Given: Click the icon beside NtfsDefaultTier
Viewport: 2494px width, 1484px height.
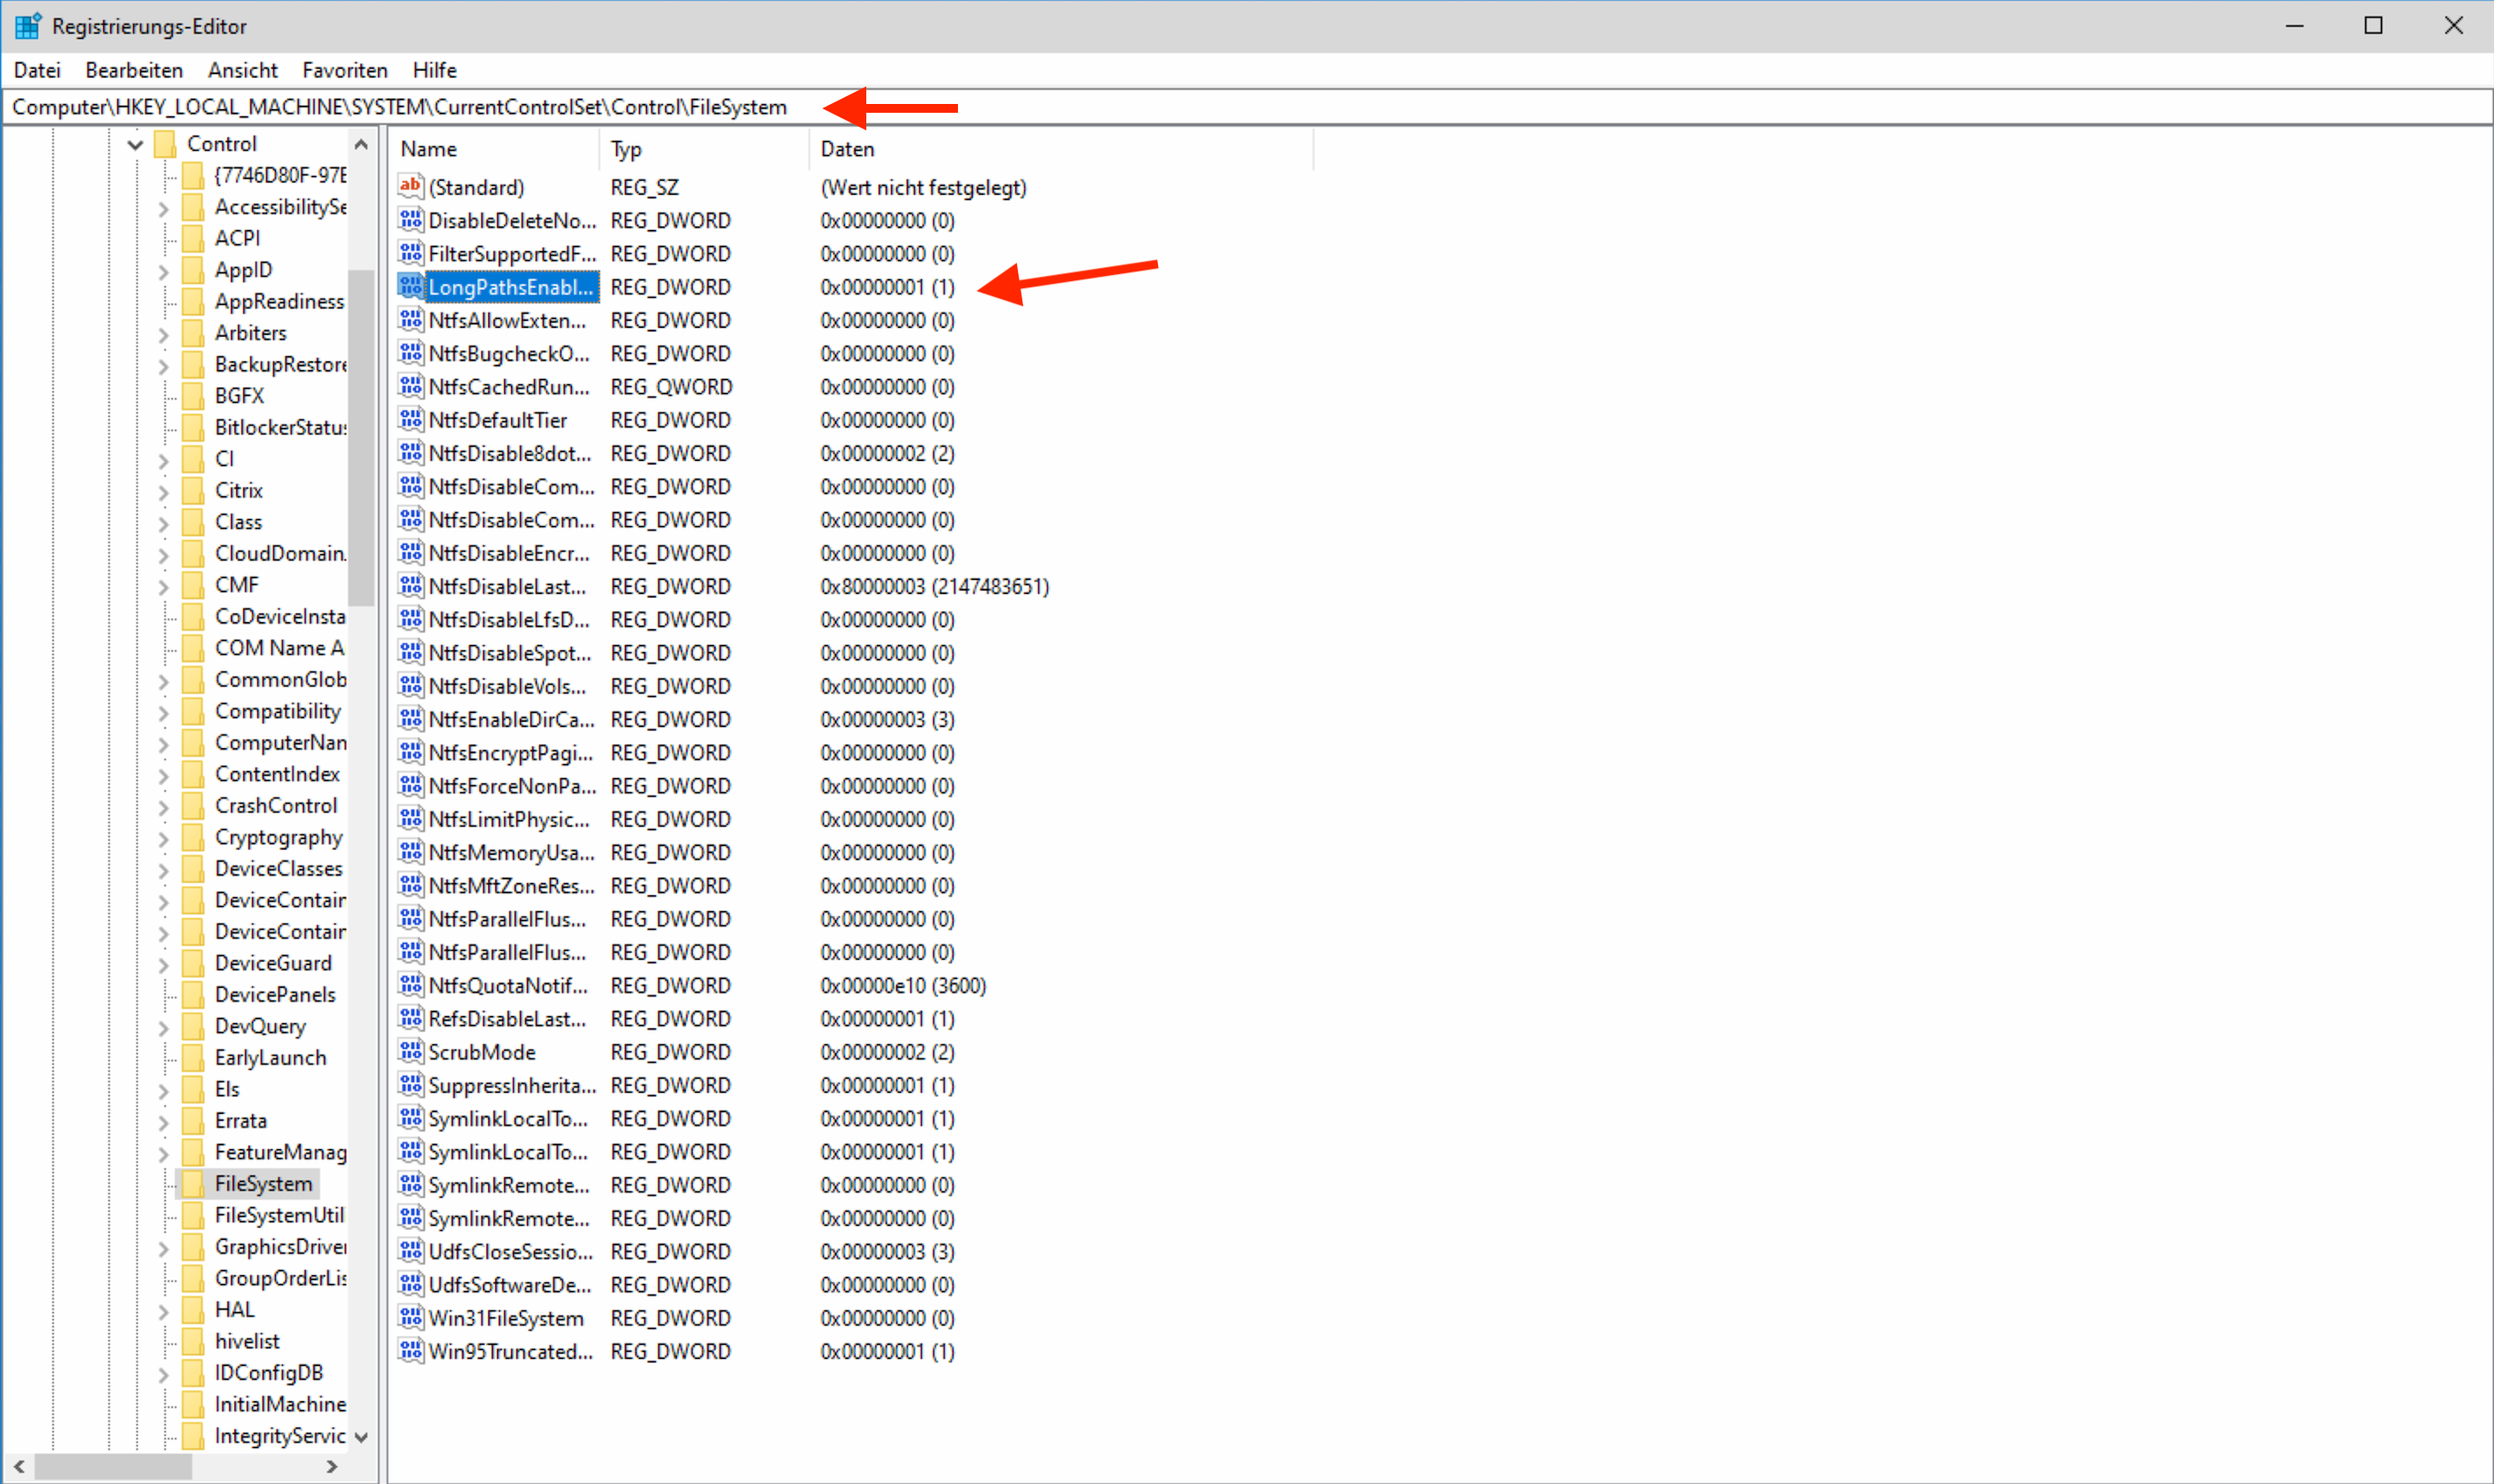Looking at the screenshot, I should [410, 419].
